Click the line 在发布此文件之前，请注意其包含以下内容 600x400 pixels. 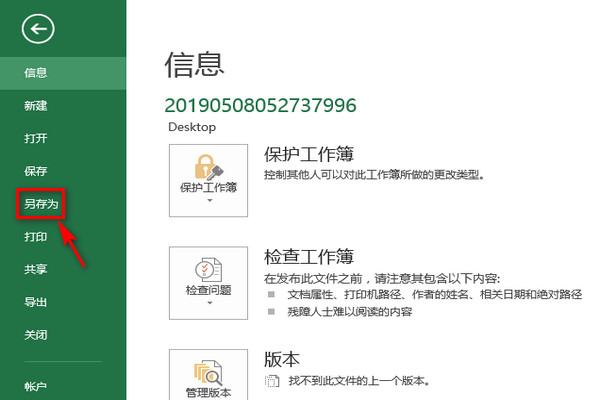tap(382, 278)
